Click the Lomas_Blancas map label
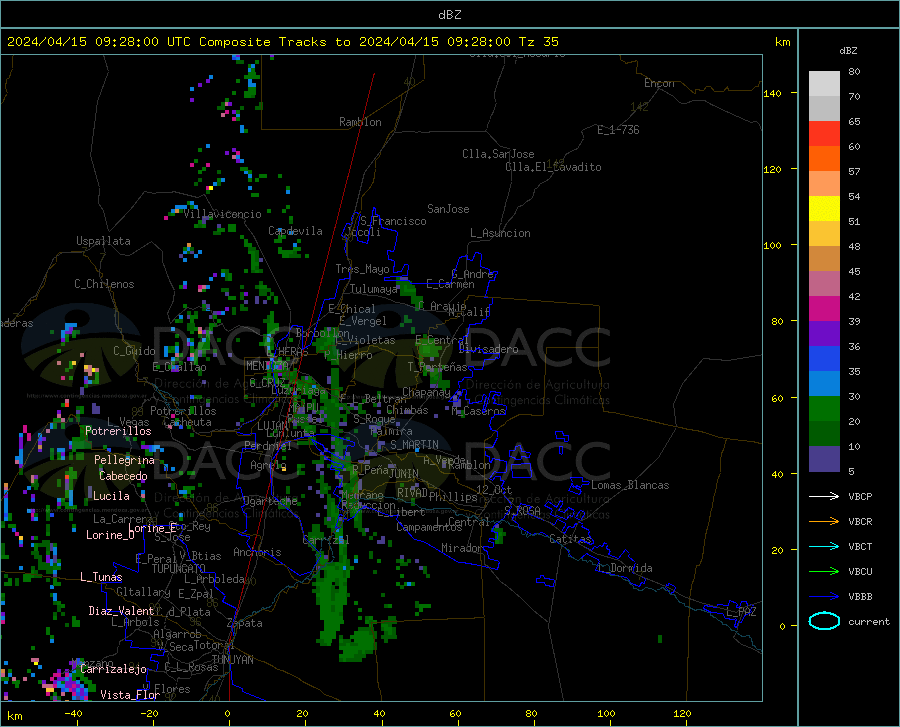Image resolution: width=900 pixels, height=727 pixels. coord(630,485)
